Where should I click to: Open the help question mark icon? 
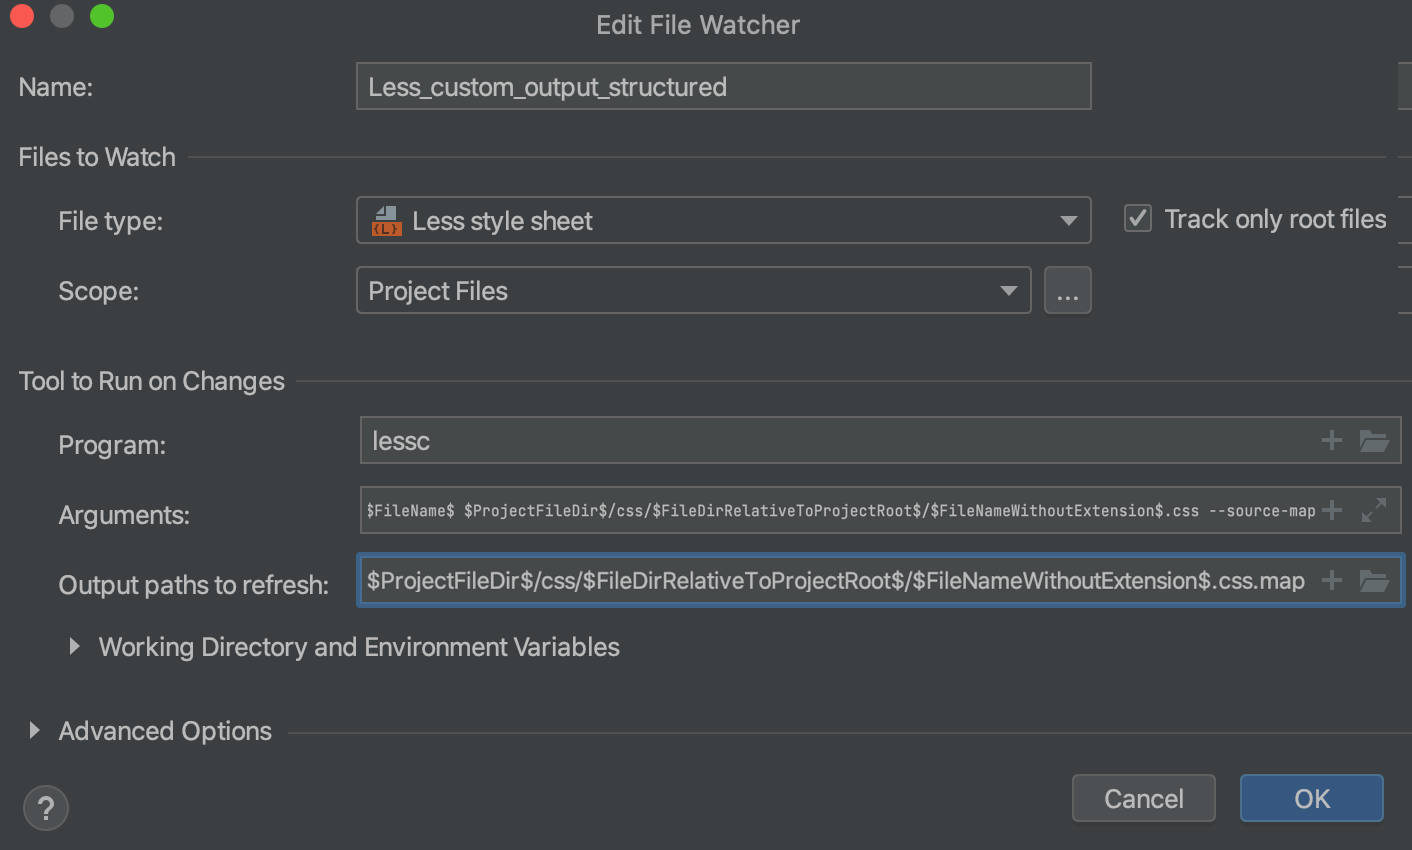pyautogui.click(x=45, y=807)
